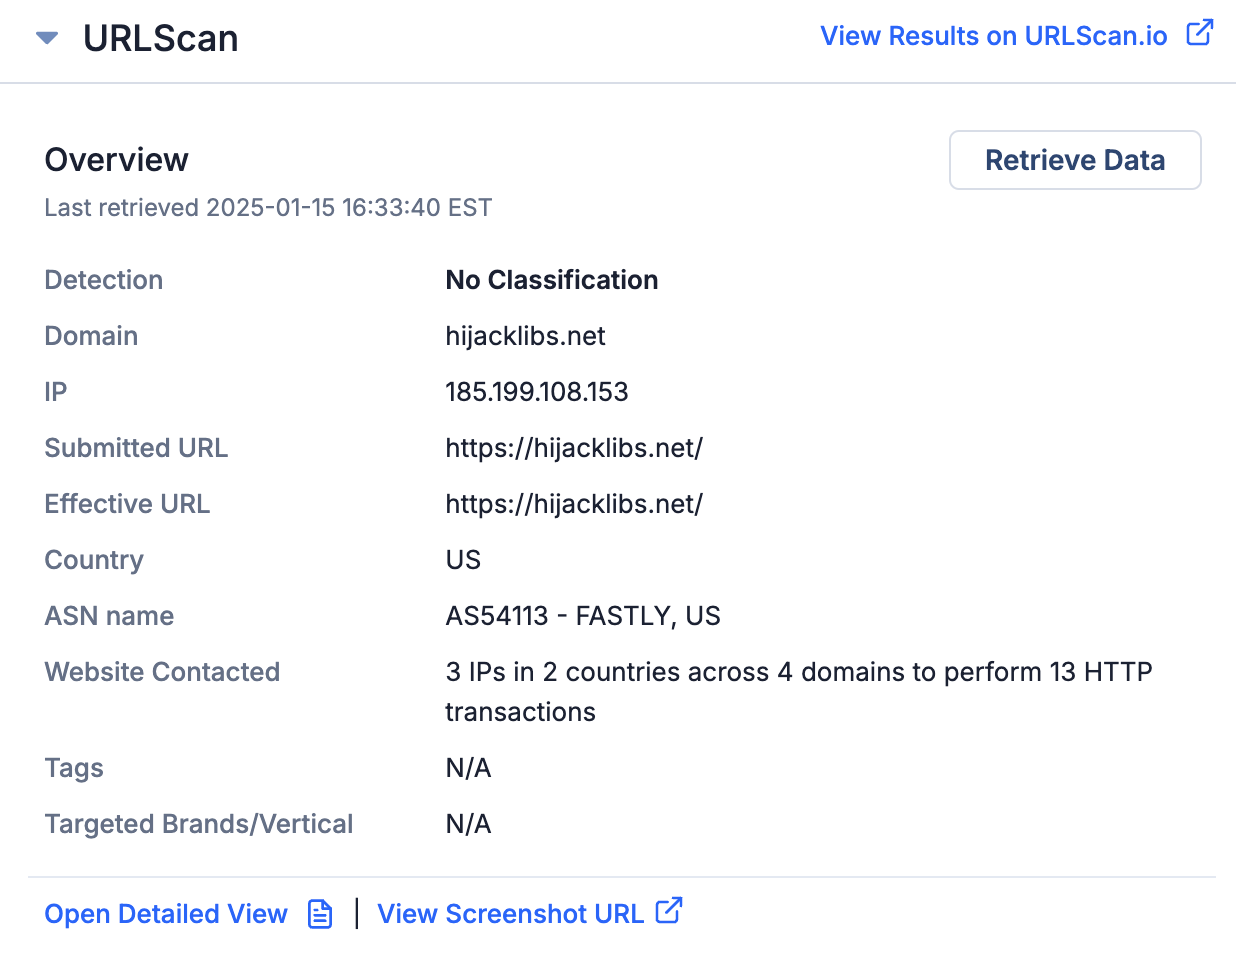Click the document icon next to Open Detailed View
This screenshot has width=1236, height=974.
point(320,912)
